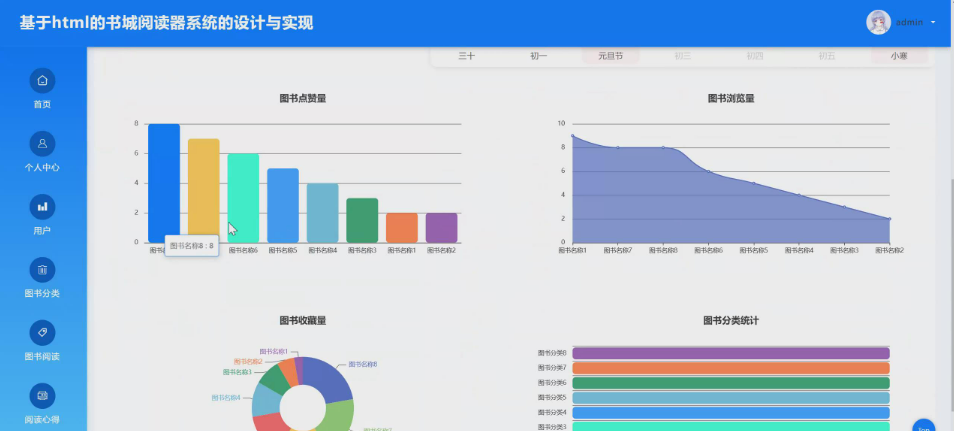Viewport: 954px width, 431px height.
Task: Select calendar cell 初五
Action: click(826, 56)
